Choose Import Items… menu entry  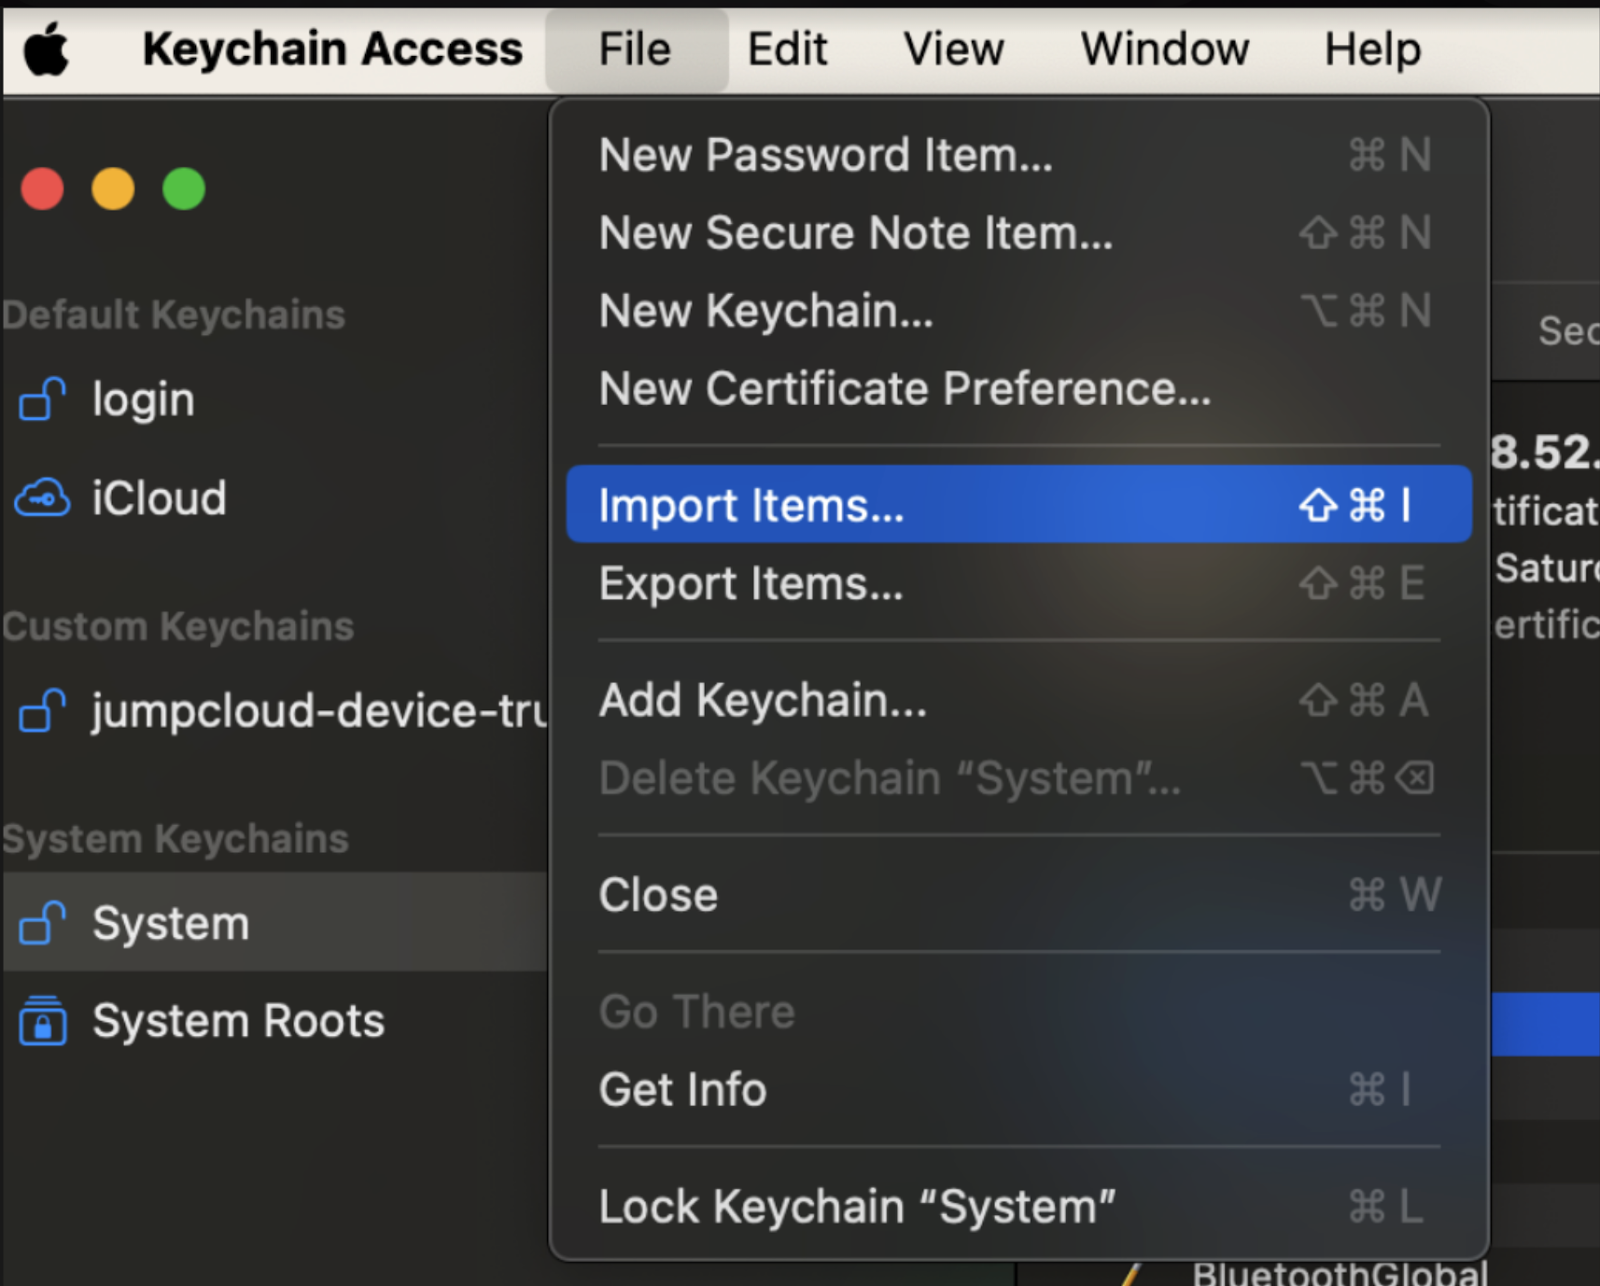point(1018,504)
